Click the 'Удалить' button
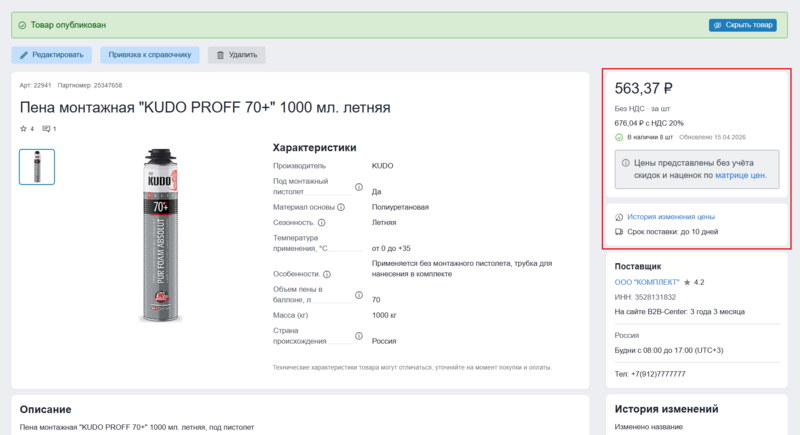 (x=236, y=55)
